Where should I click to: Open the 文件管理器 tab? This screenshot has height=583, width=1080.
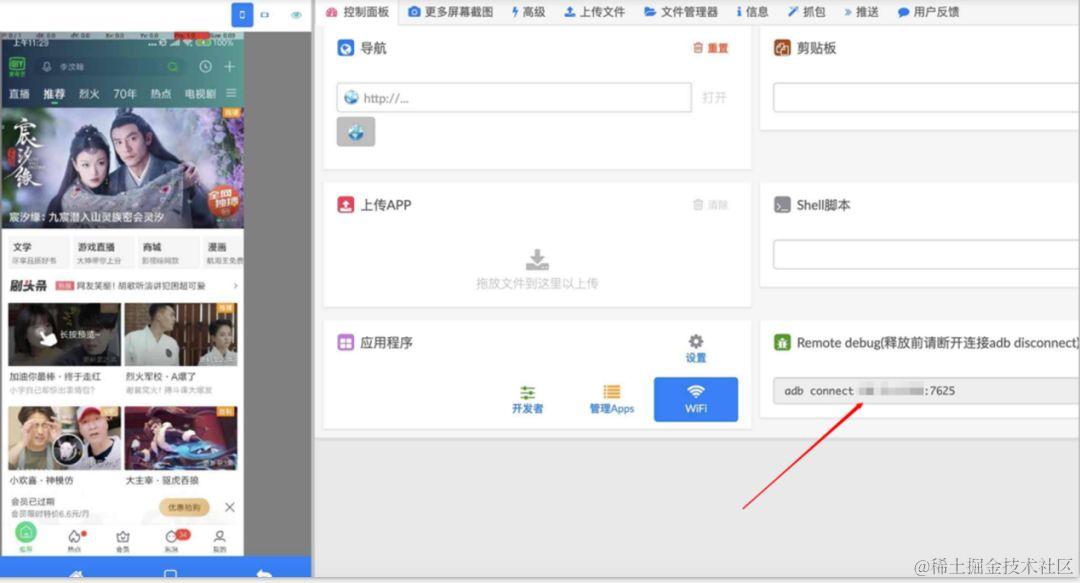(681, 12)
